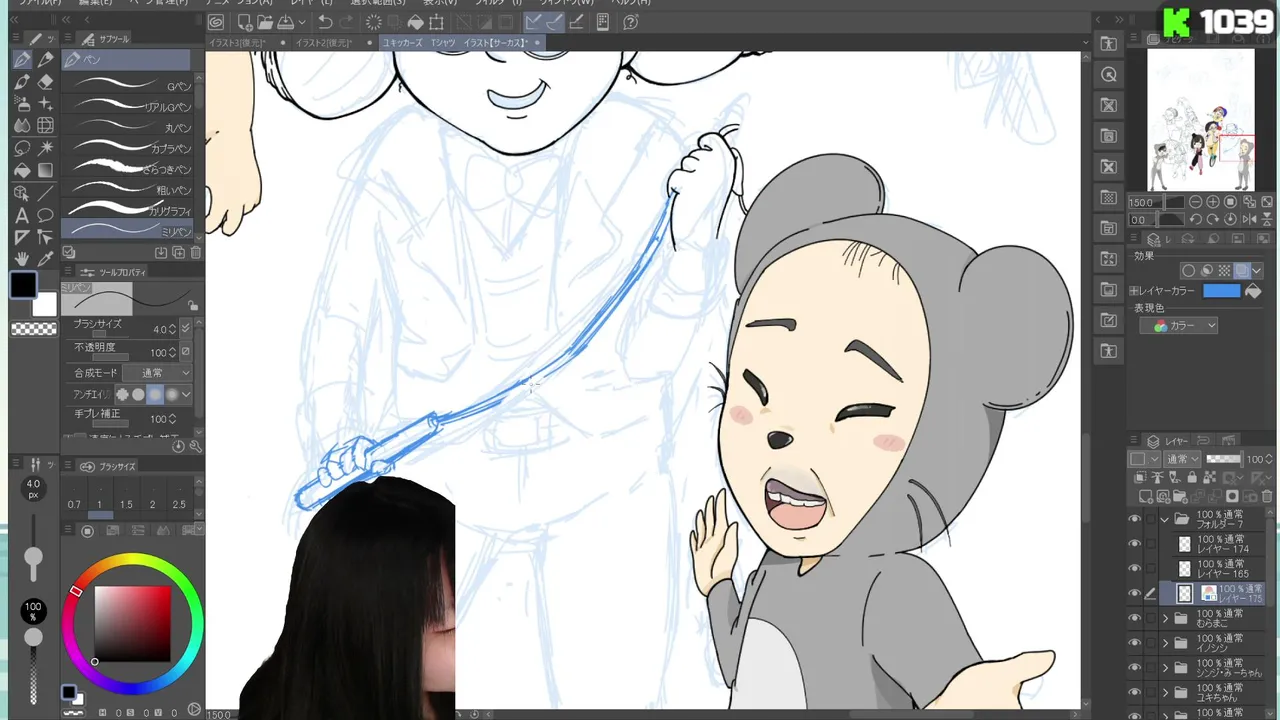1280x720 pixels.
Task: Open the レイヤー panel tab
Action: (1167, 441)
